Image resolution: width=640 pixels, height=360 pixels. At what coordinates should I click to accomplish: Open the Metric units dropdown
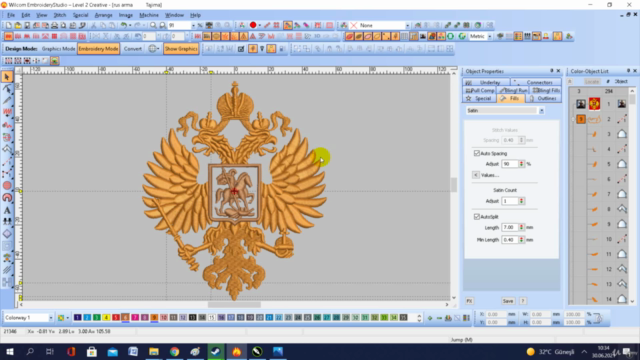489,36
